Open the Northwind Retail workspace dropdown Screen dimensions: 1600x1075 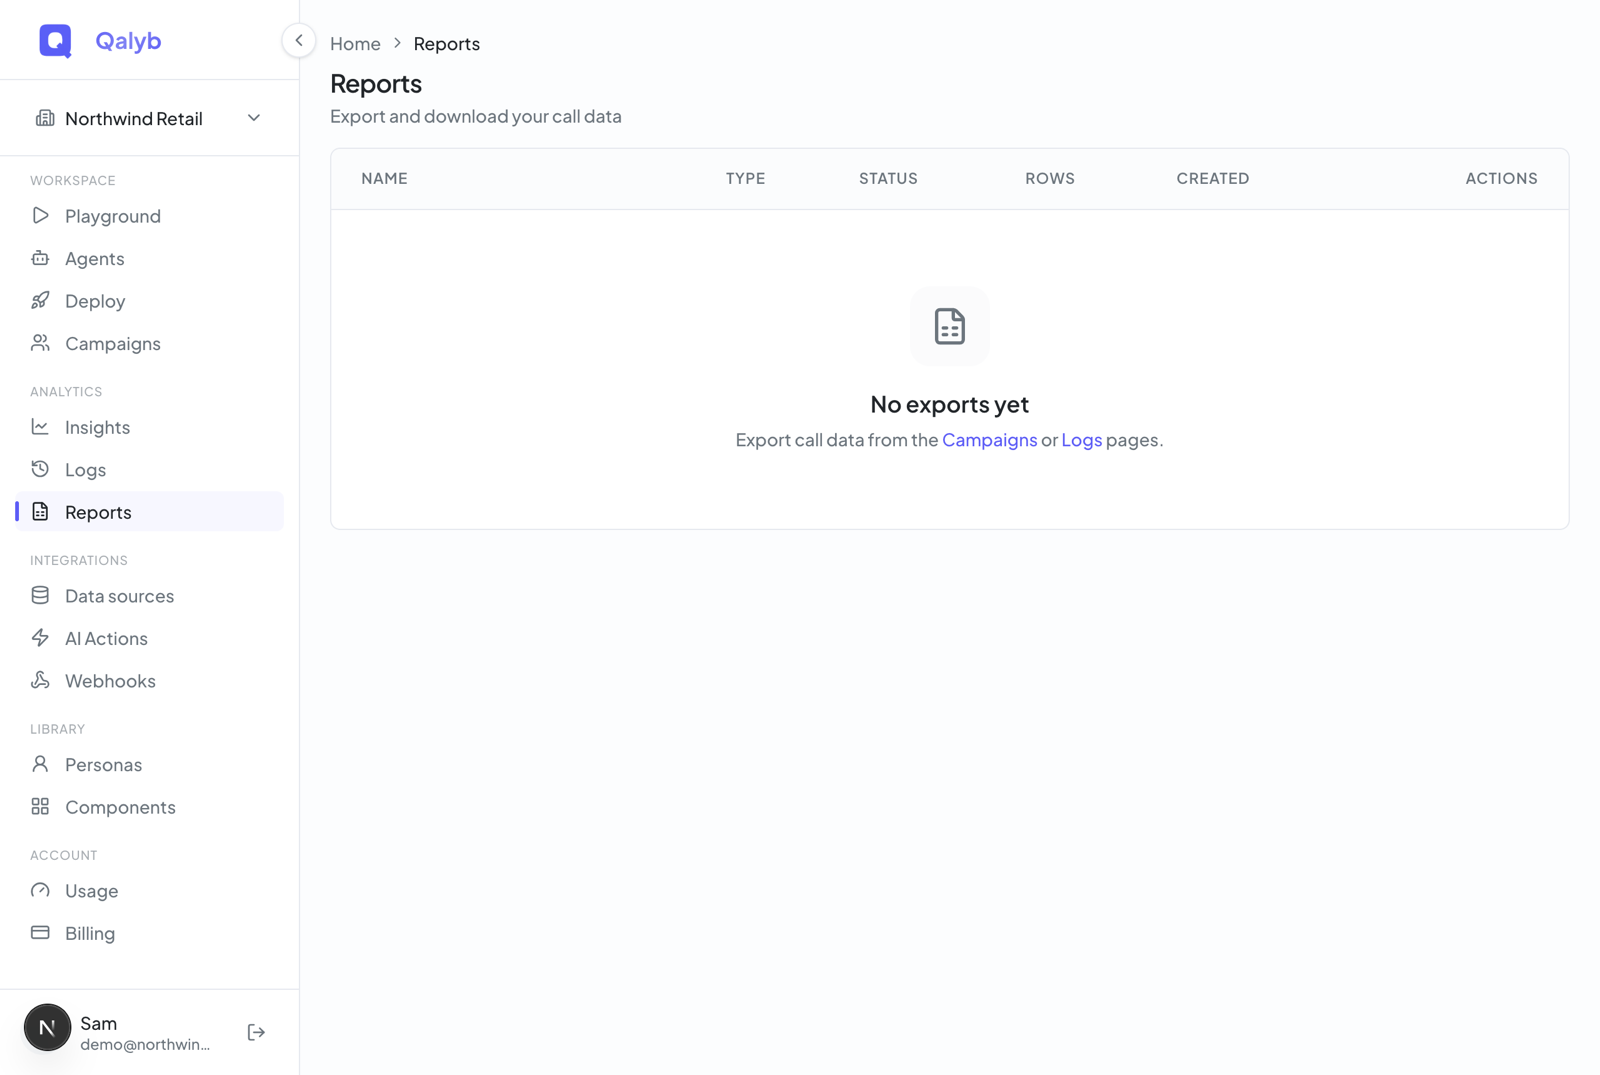click(x=149, y=118)
